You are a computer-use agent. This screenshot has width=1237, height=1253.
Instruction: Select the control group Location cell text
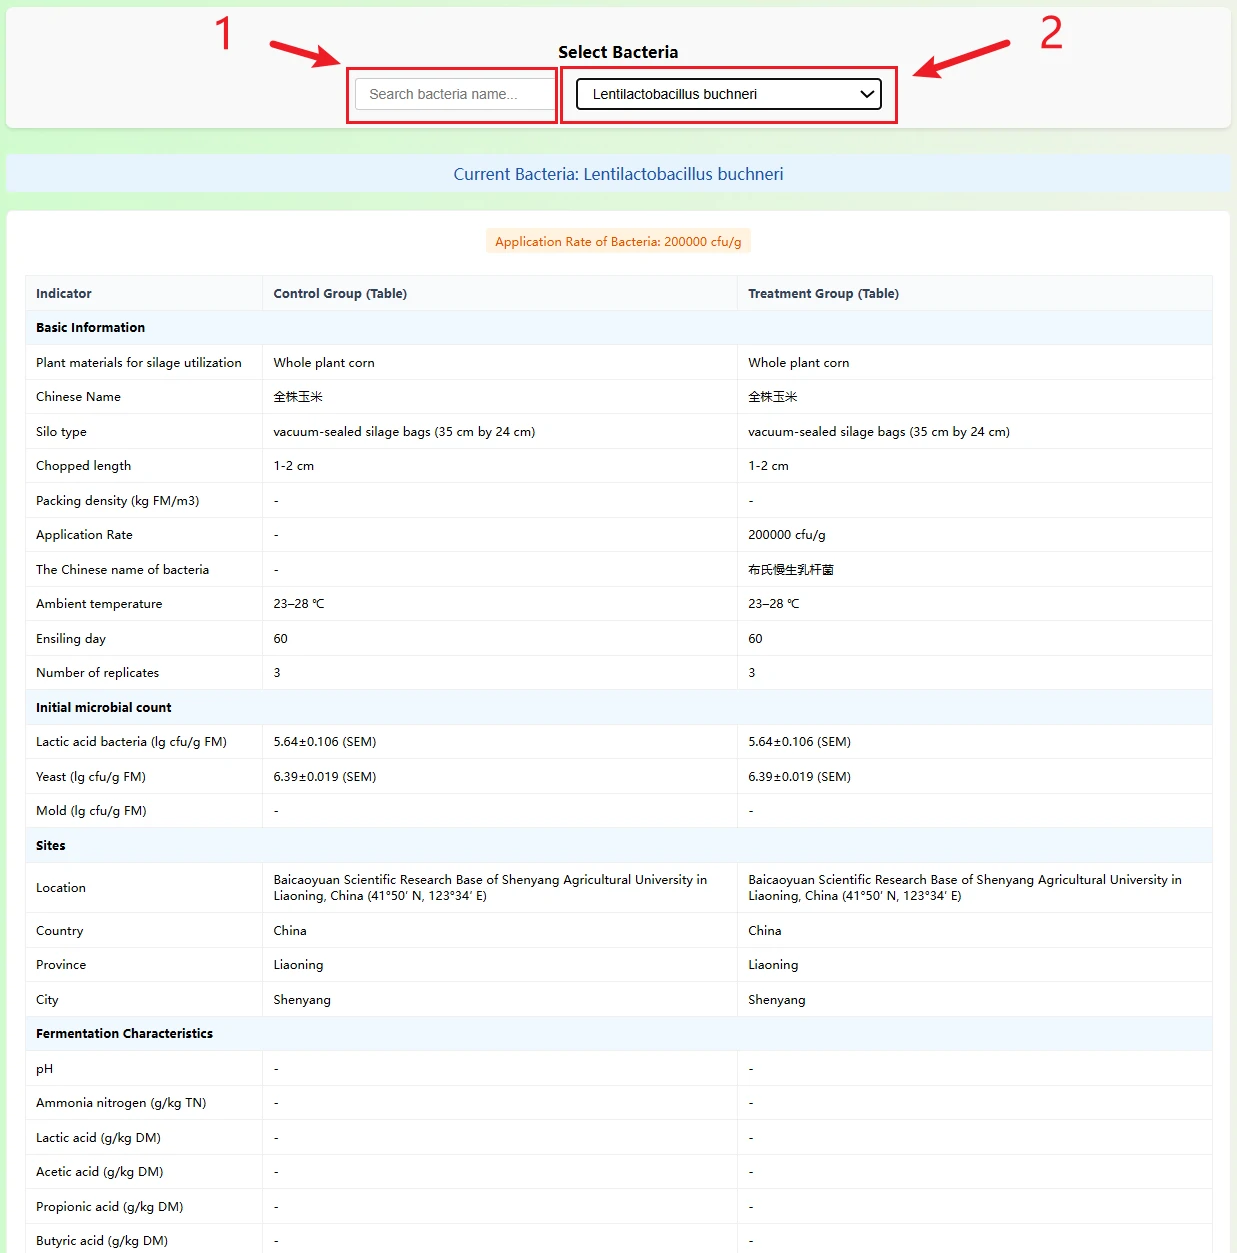point(490,888)
